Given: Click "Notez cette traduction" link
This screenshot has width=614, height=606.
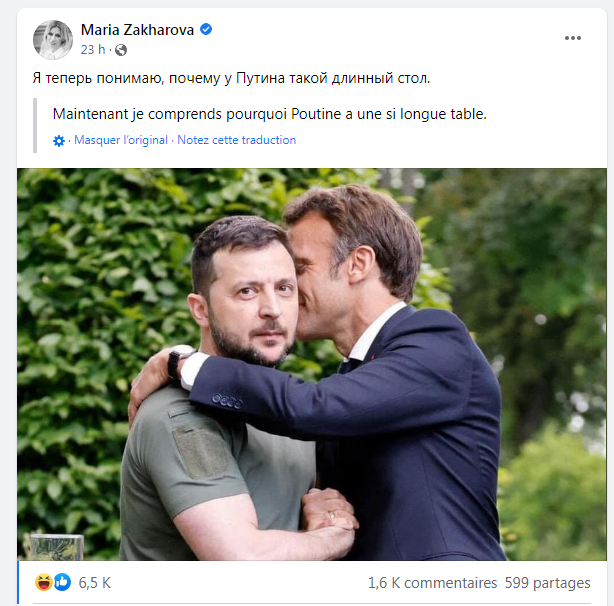Looking at the screenshot, I should coord(237,140).
